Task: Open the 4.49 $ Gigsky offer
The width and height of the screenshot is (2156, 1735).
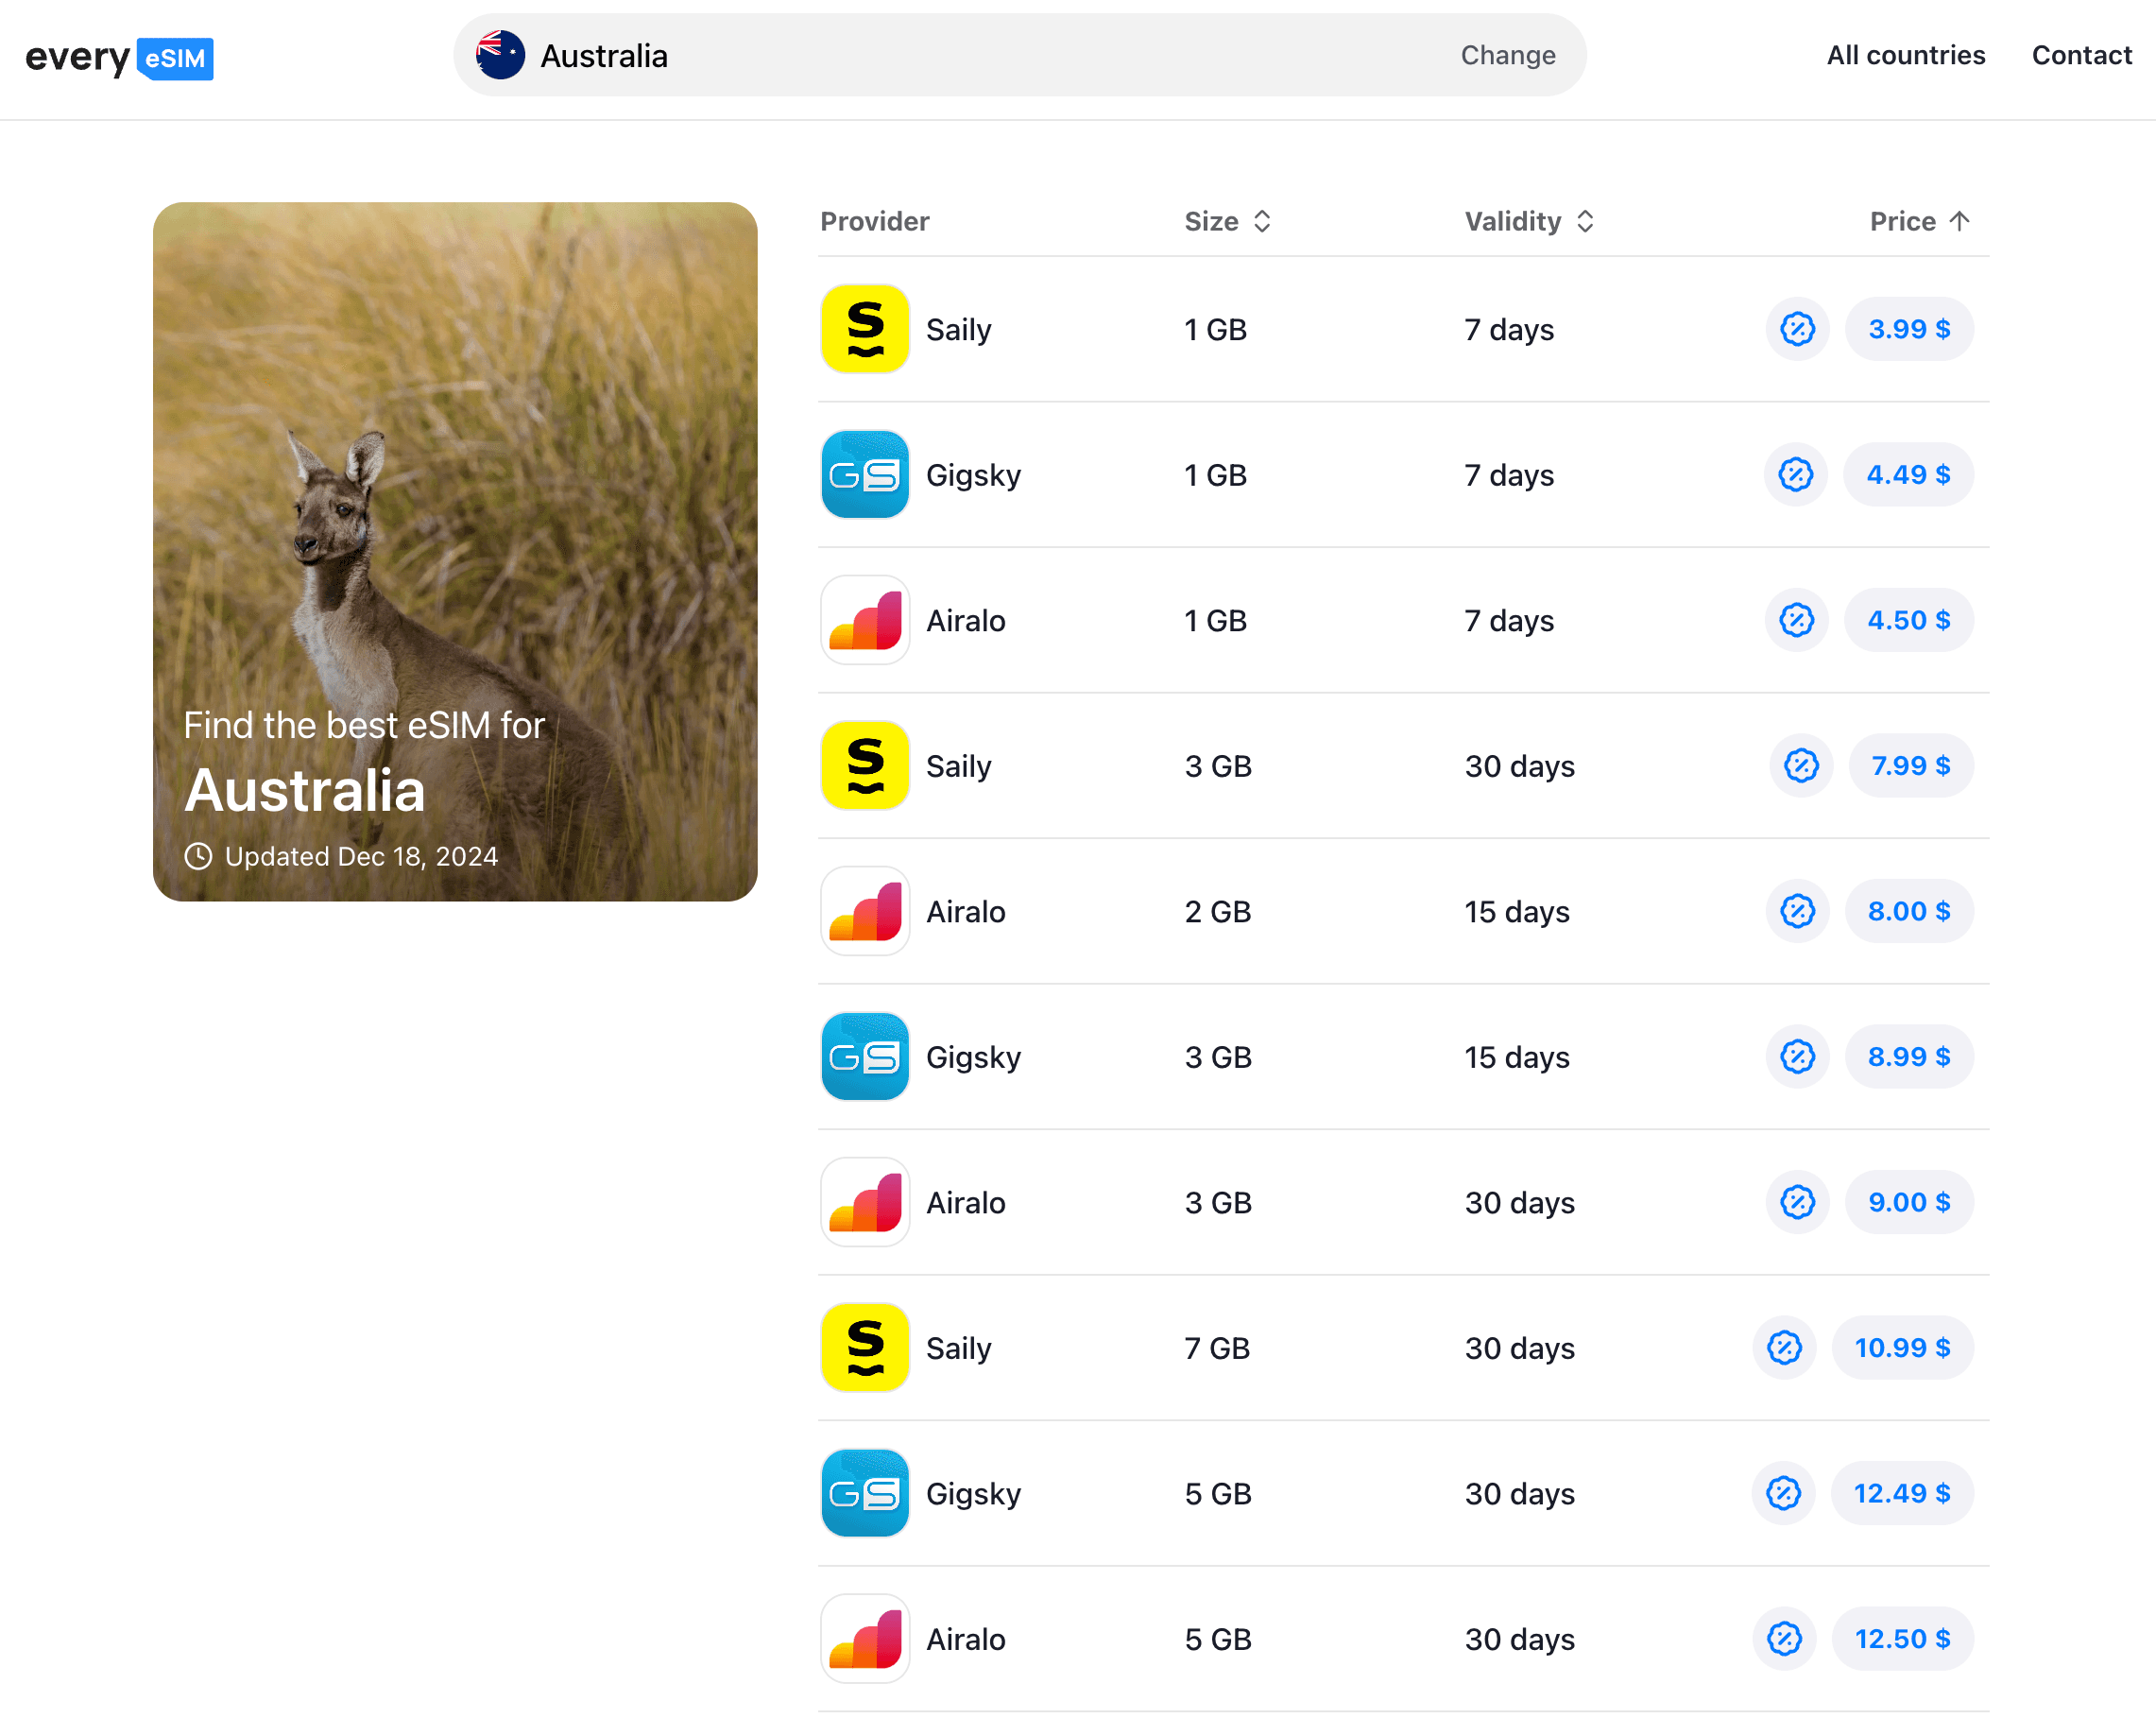Action: pos(1908,475)
